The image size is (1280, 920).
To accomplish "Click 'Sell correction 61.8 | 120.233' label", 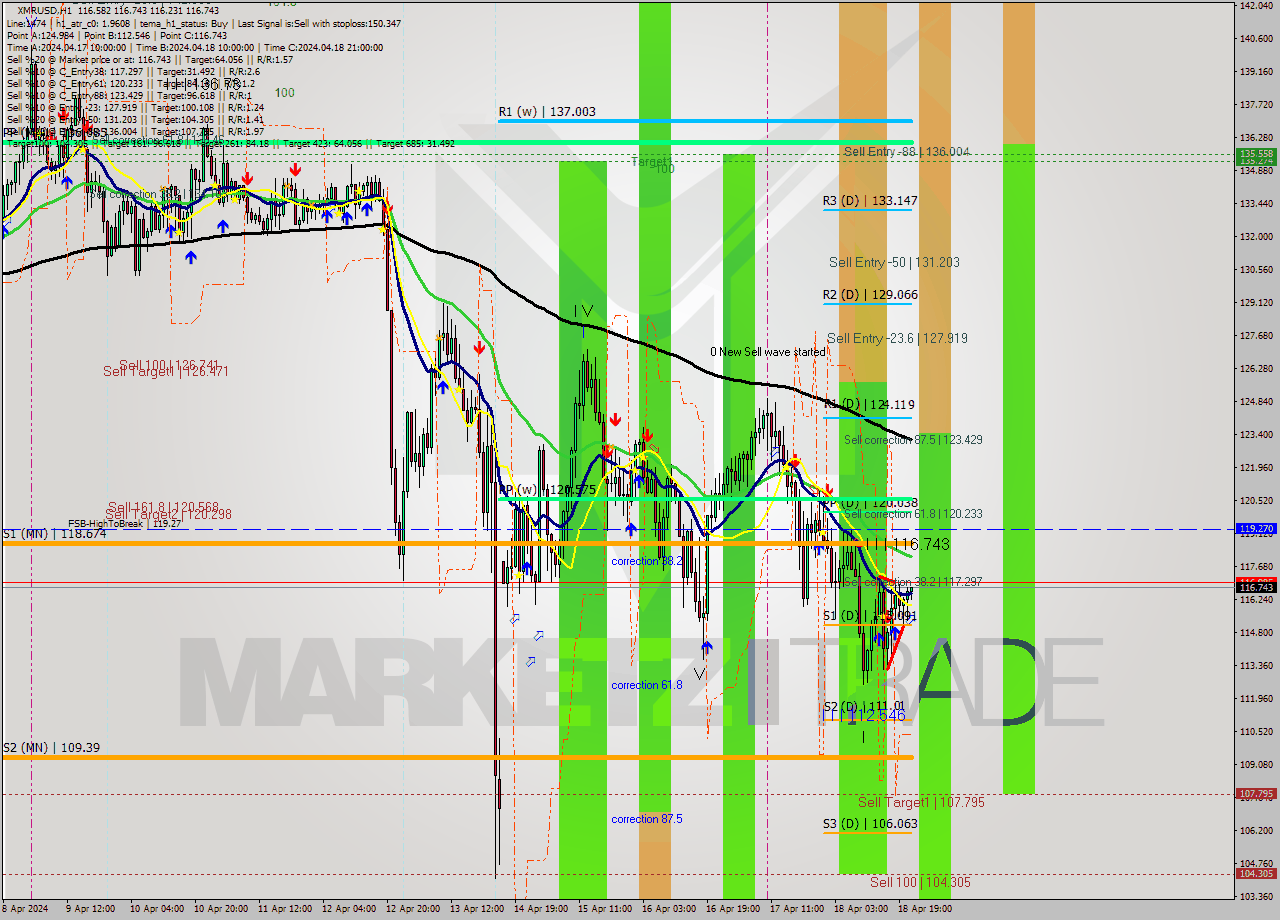I will tap(913, 514).
